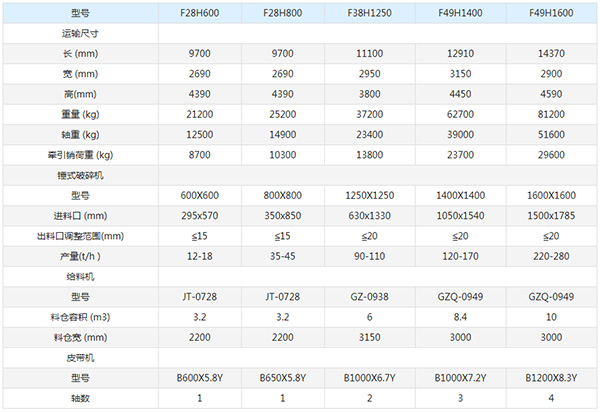Select the 轴数 row label
Screen dimensions: 600x412
[x=80, y=398]
